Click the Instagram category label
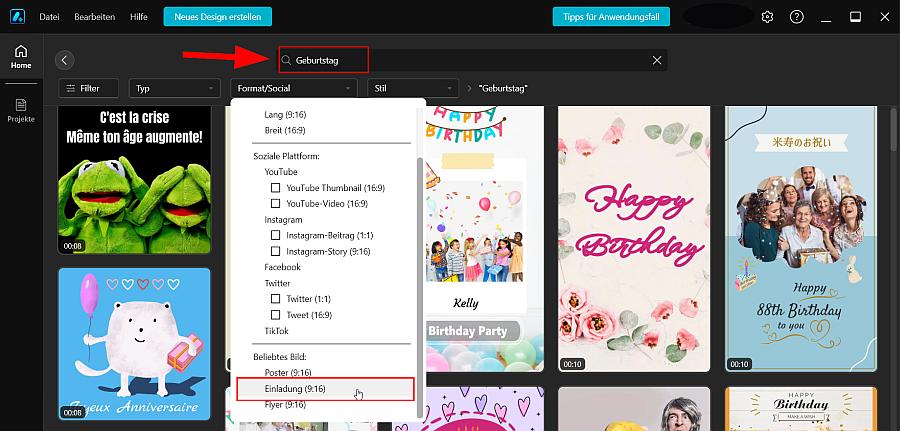The height and width of the screenshot is (431, 900). 283,219
